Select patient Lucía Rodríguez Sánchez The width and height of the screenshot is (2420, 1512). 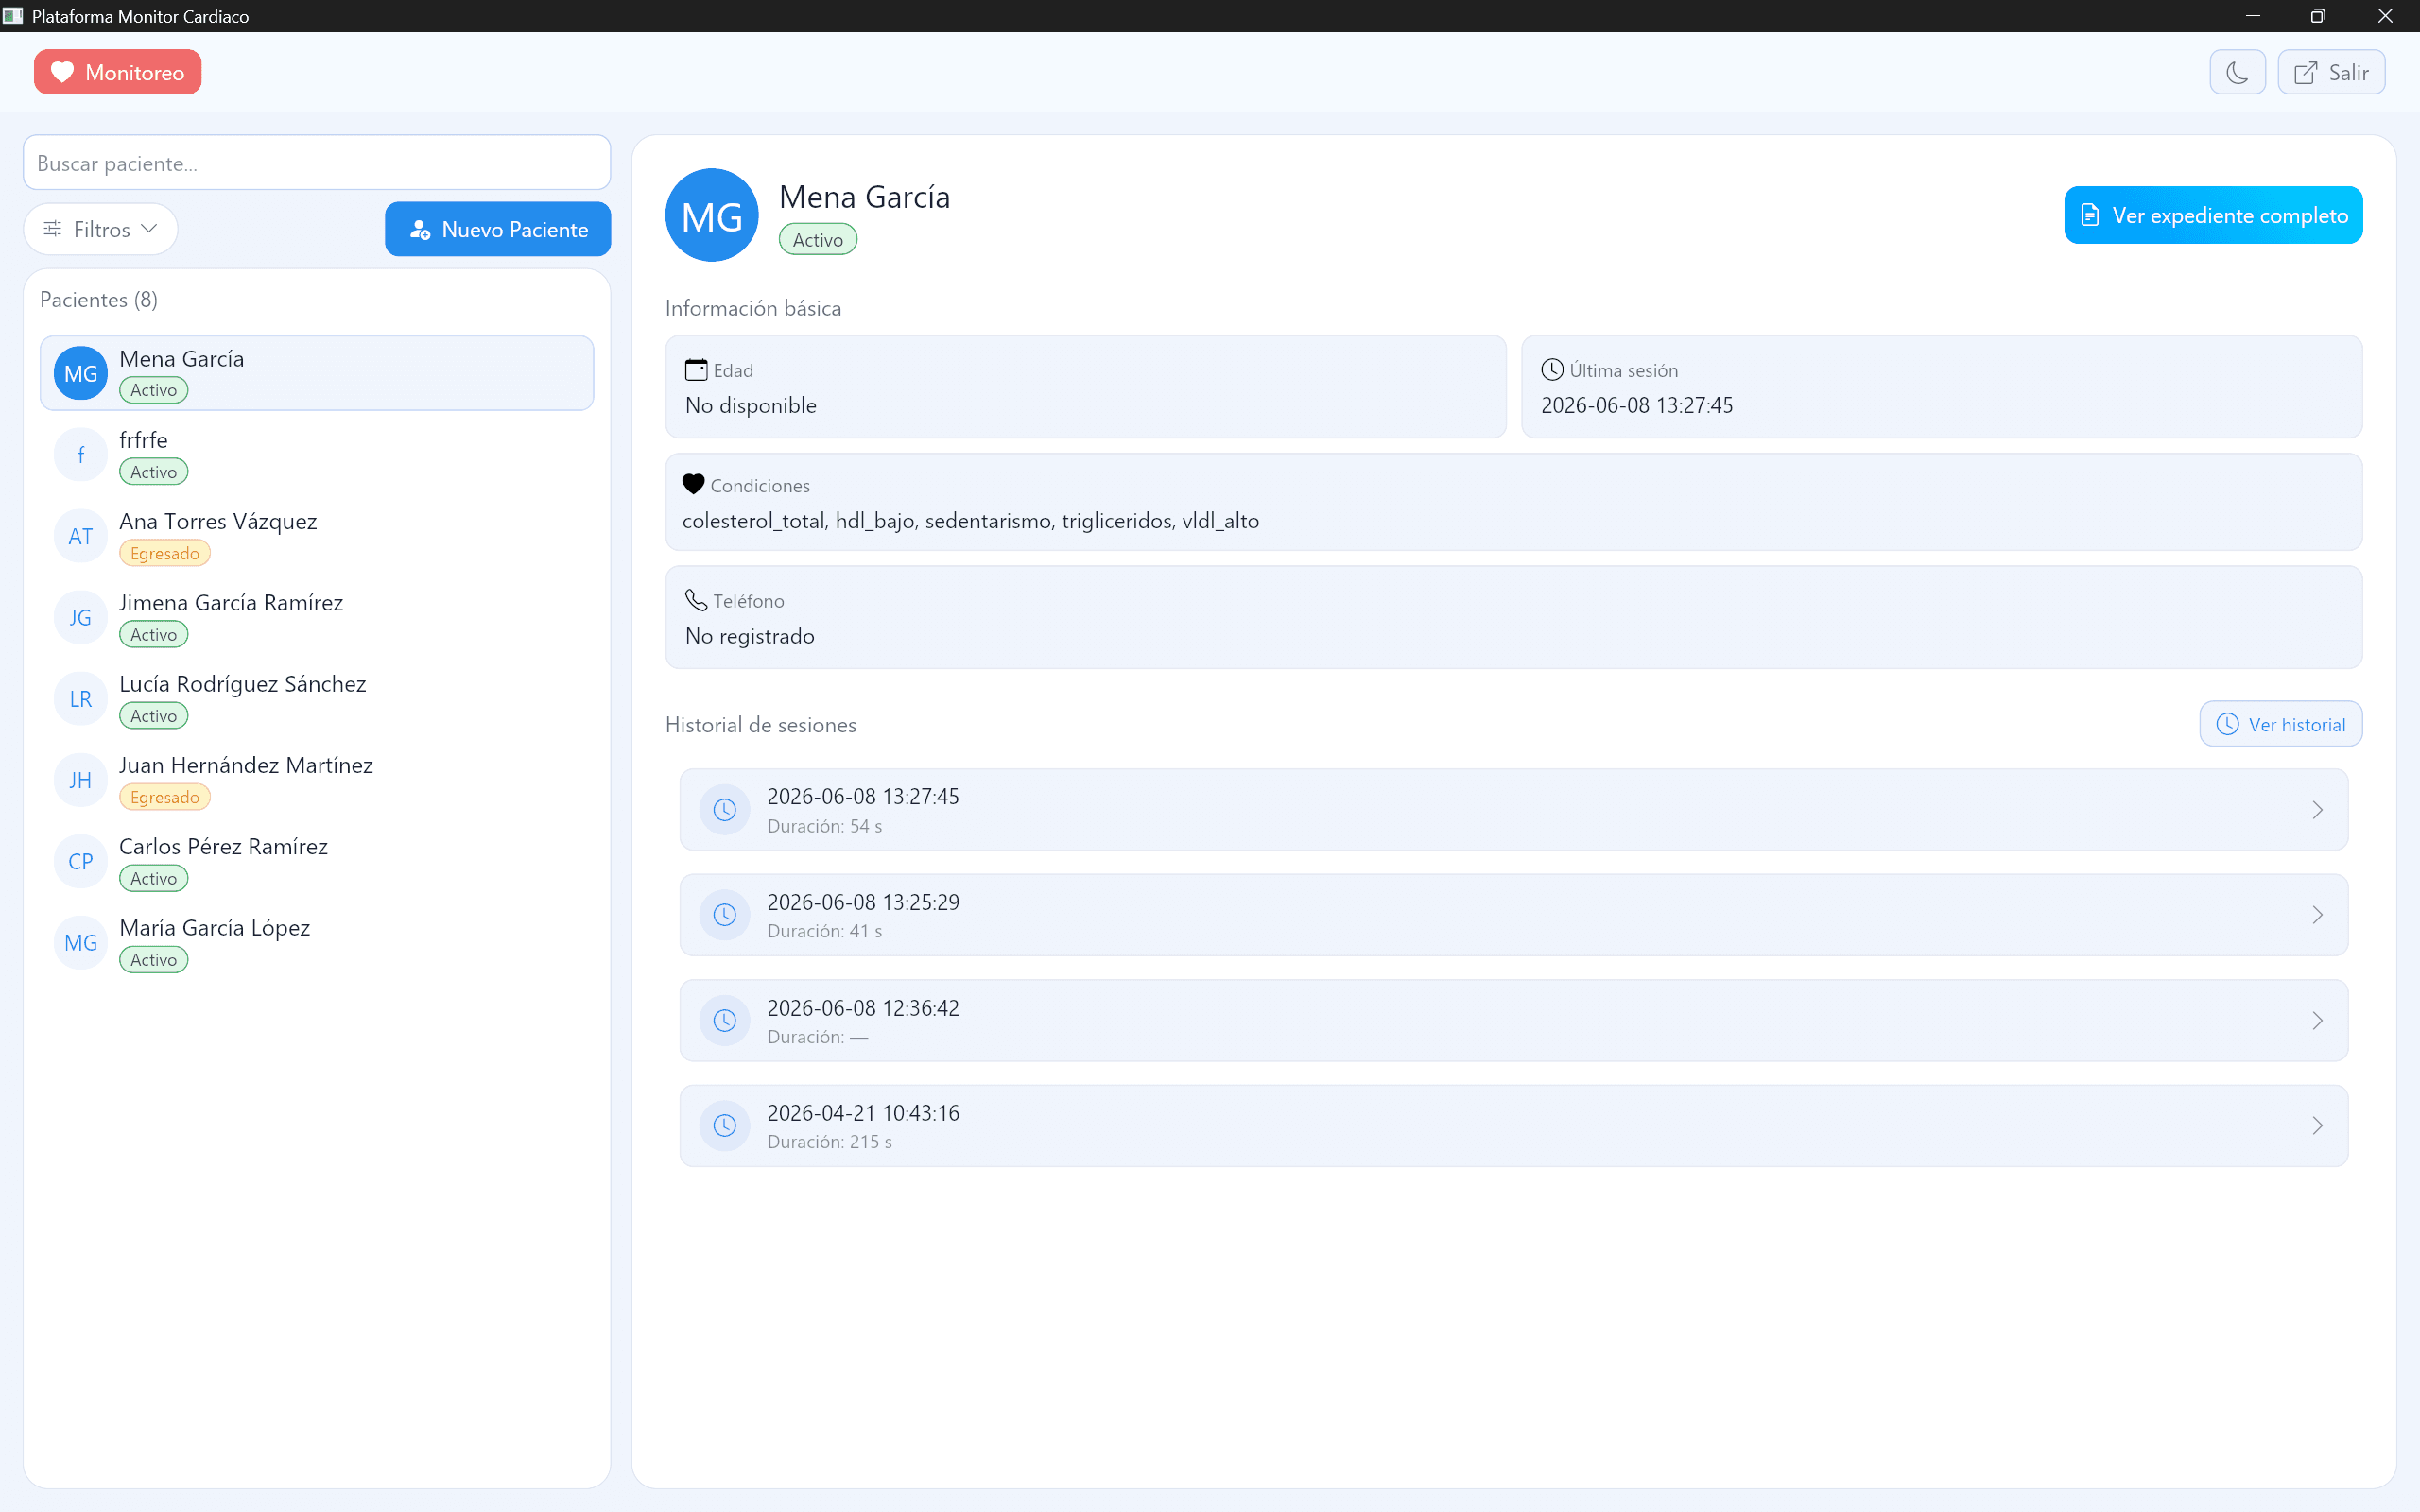(x=317, y=699)
